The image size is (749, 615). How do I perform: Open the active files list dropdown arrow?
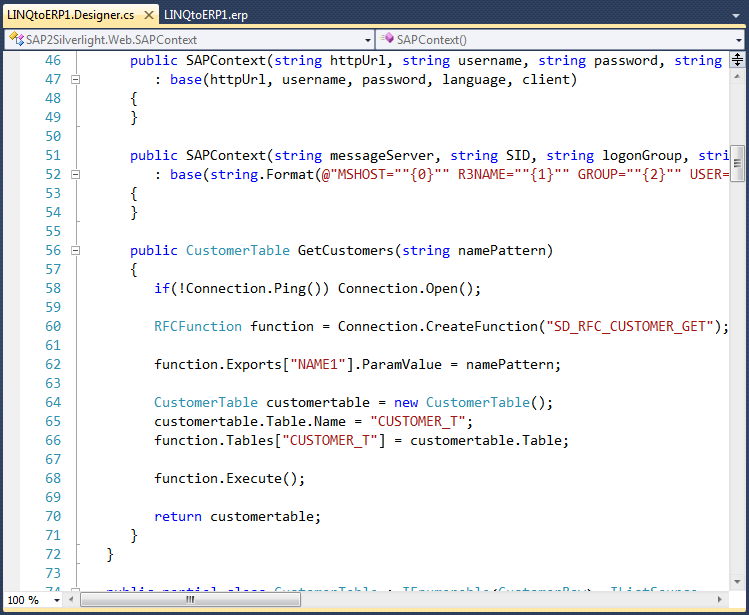(x=736, y=16)
